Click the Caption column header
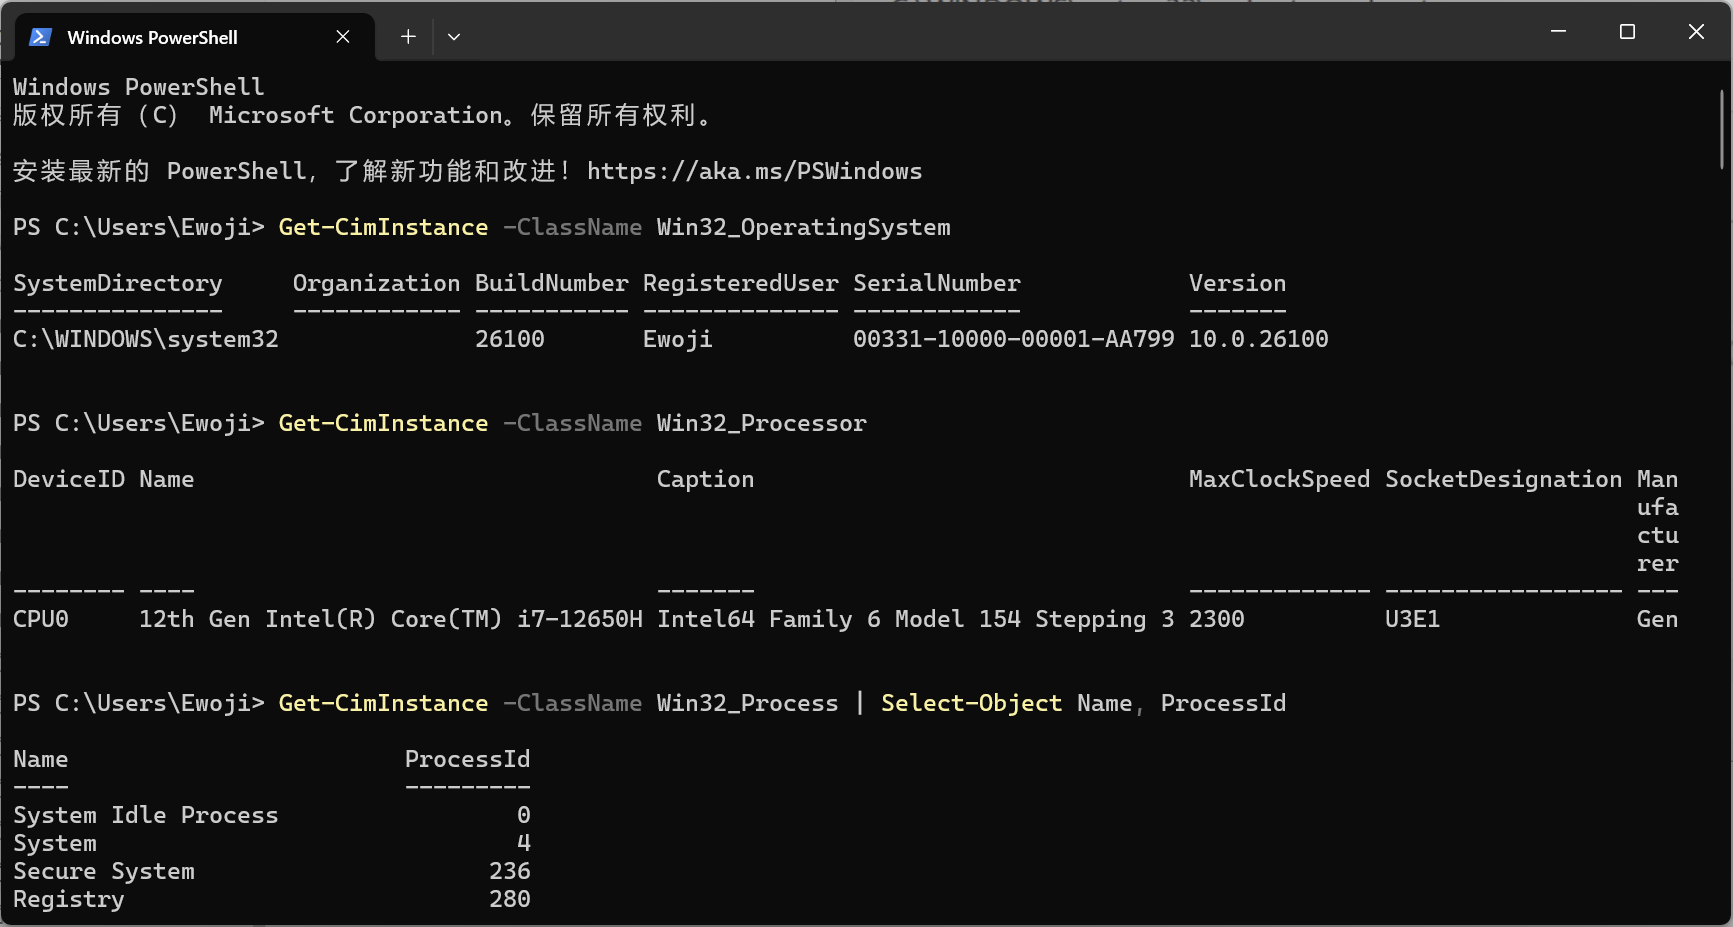 coord(705,479)
